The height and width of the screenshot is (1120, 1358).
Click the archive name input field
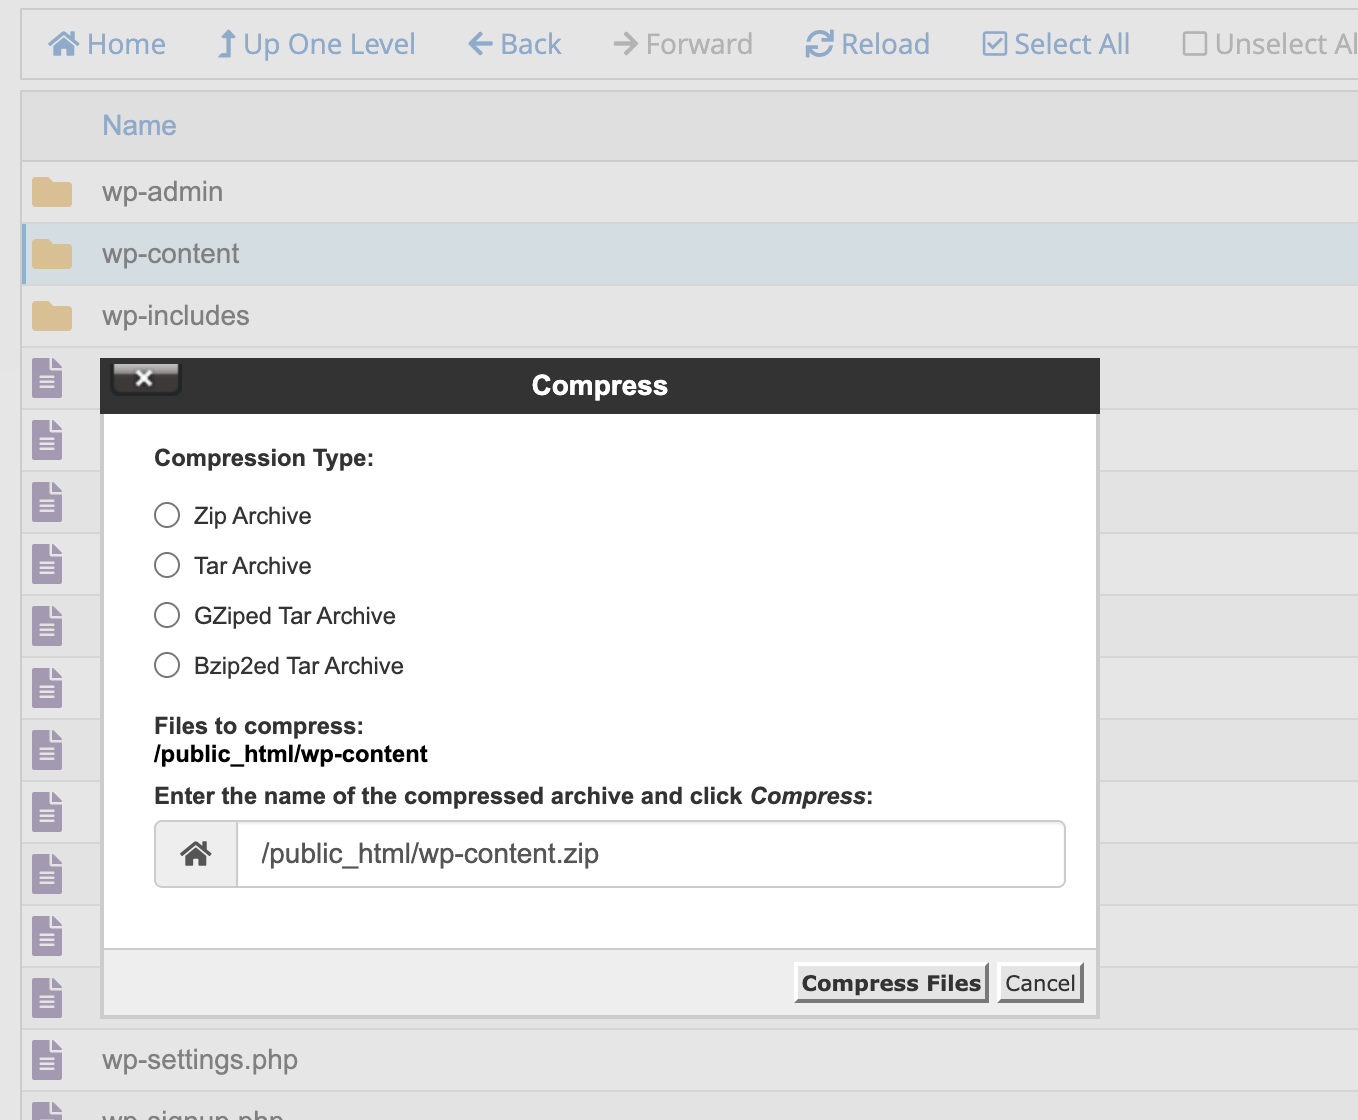tap(650, 854)
